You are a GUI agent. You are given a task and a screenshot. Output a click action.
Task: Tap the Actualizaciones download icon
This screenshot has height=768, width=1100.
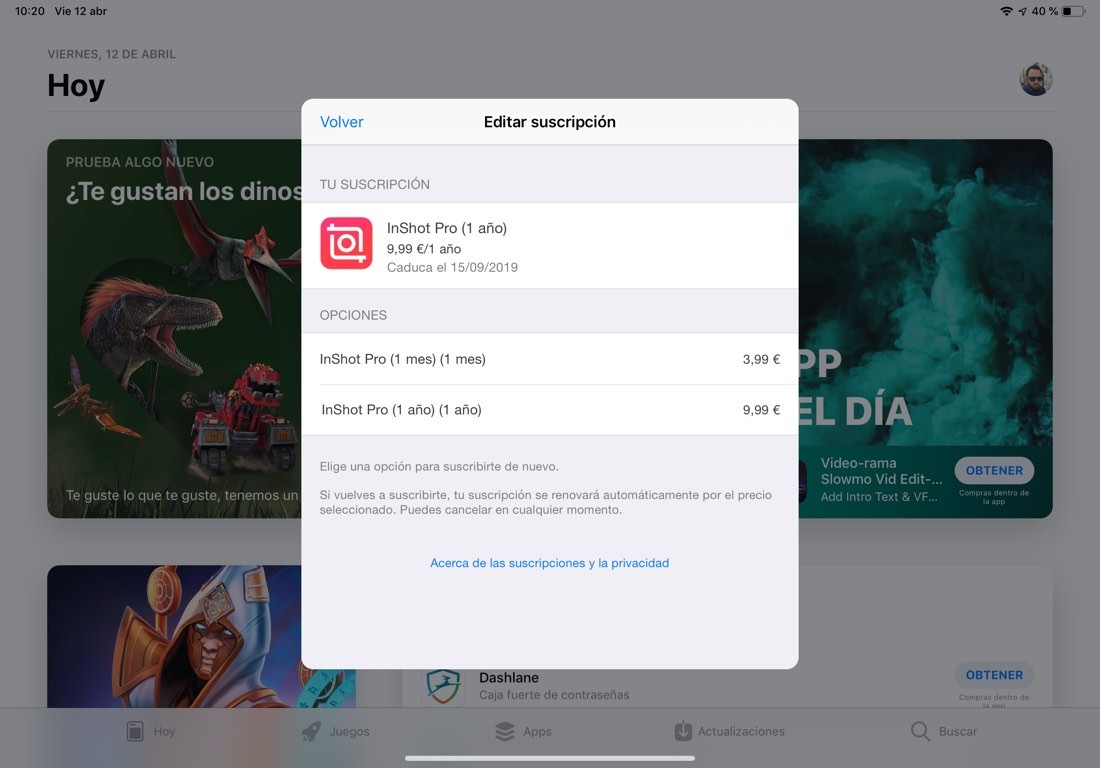tap(683, 731)
